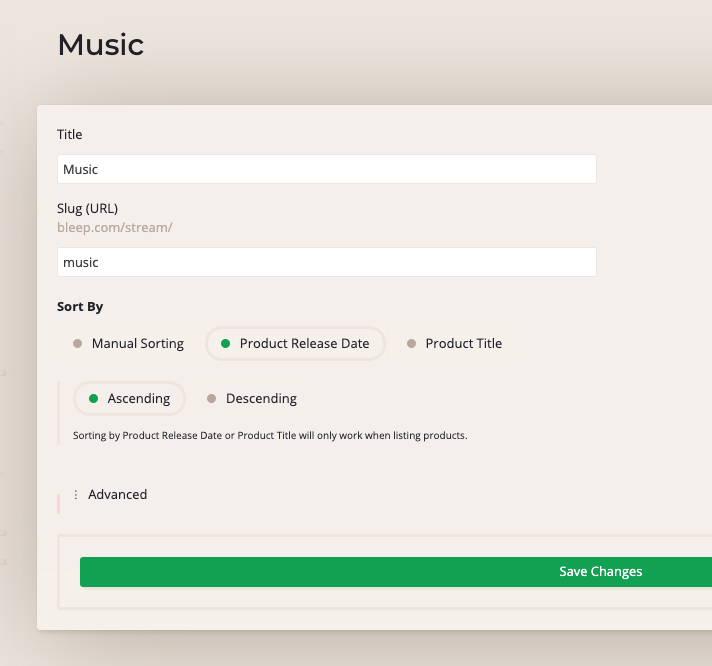Click the bleep.com/stream/ URL prefix text

coord(115,228)
